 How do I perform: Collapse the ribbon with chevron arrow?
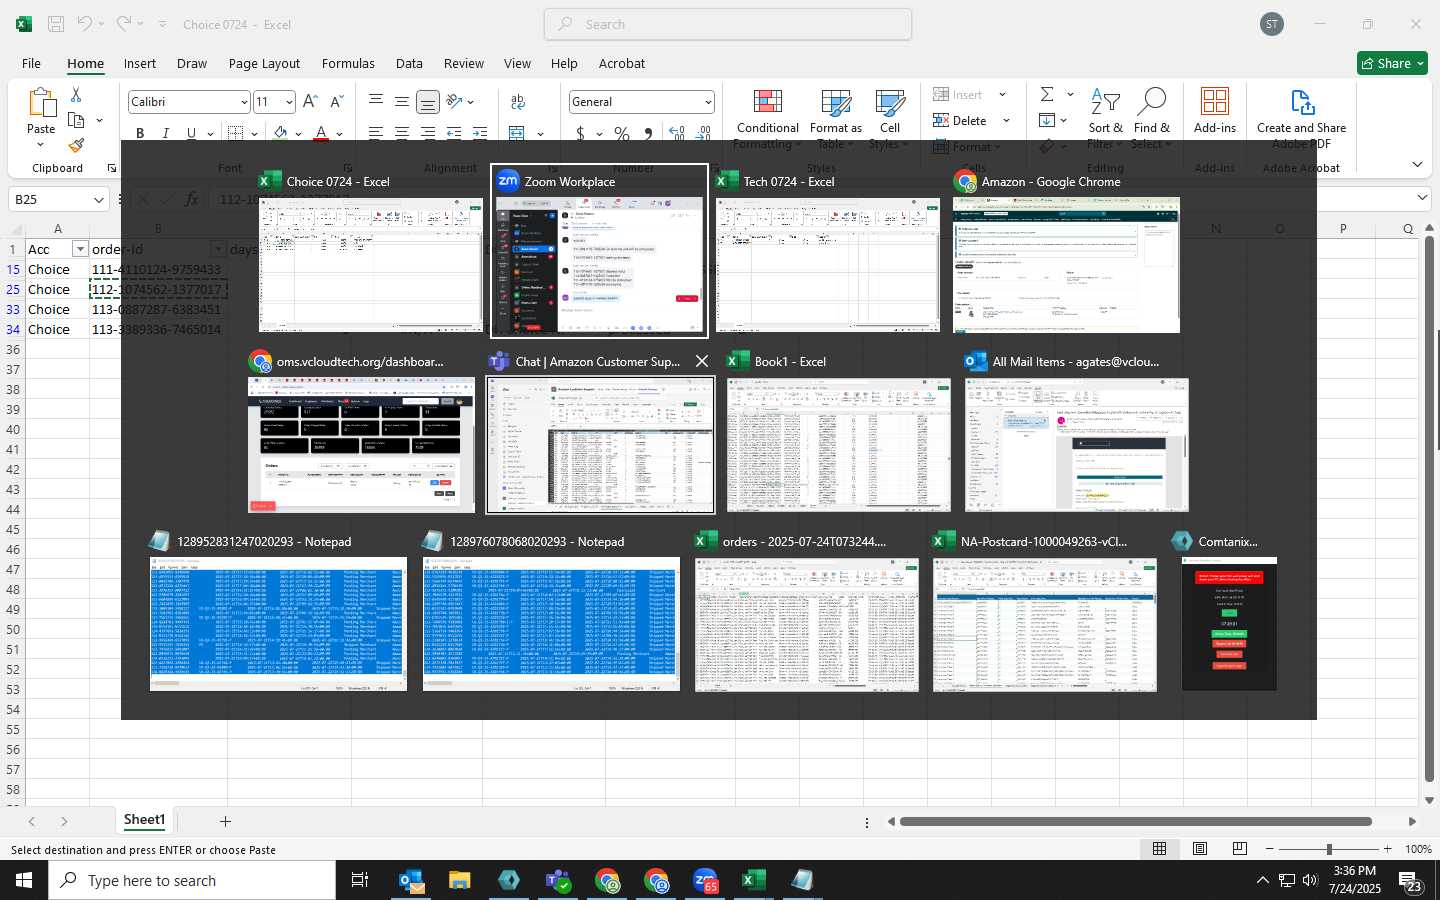pos(1417,164)
